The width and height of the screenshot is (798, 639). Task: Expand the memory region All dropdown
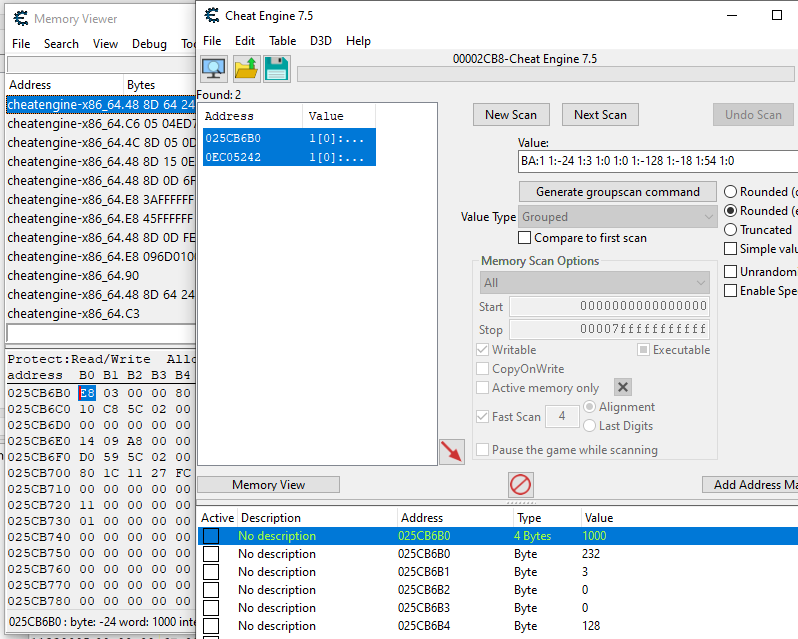594,283
